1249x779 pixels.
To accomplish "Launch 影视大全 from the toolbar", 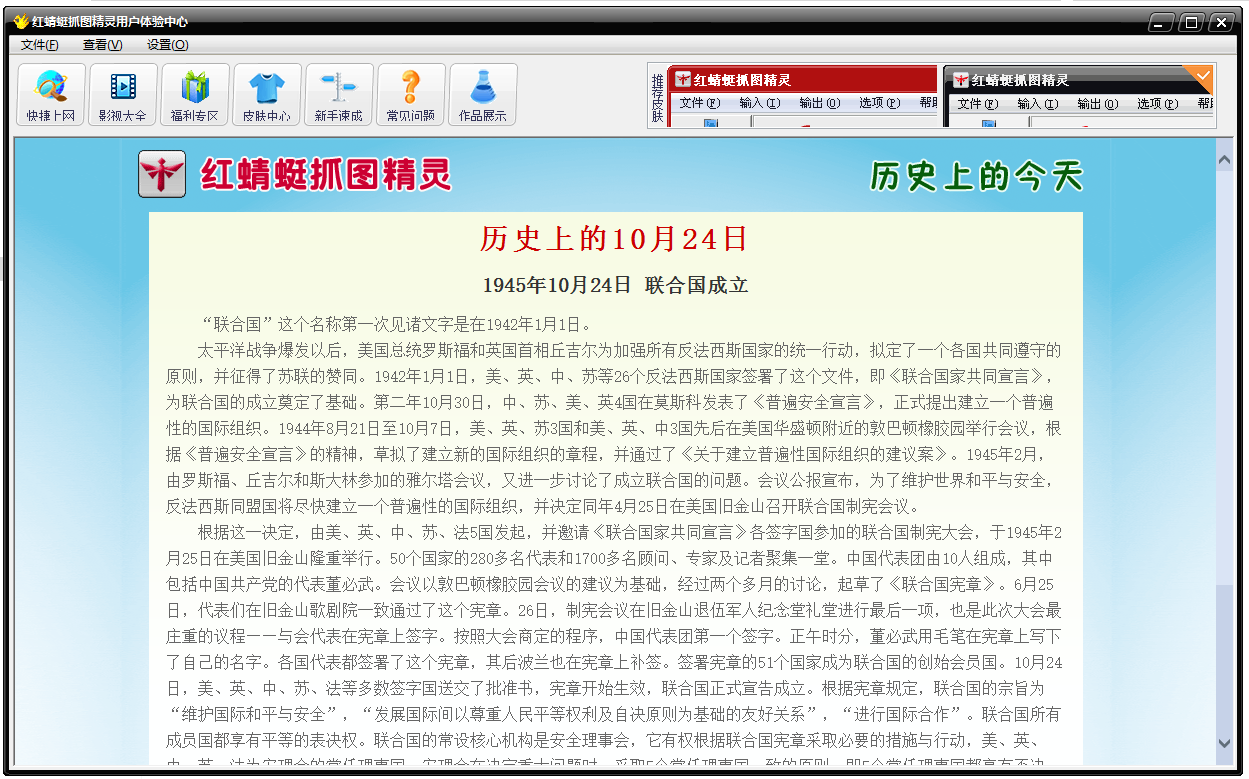I will (x=122, y=94).
